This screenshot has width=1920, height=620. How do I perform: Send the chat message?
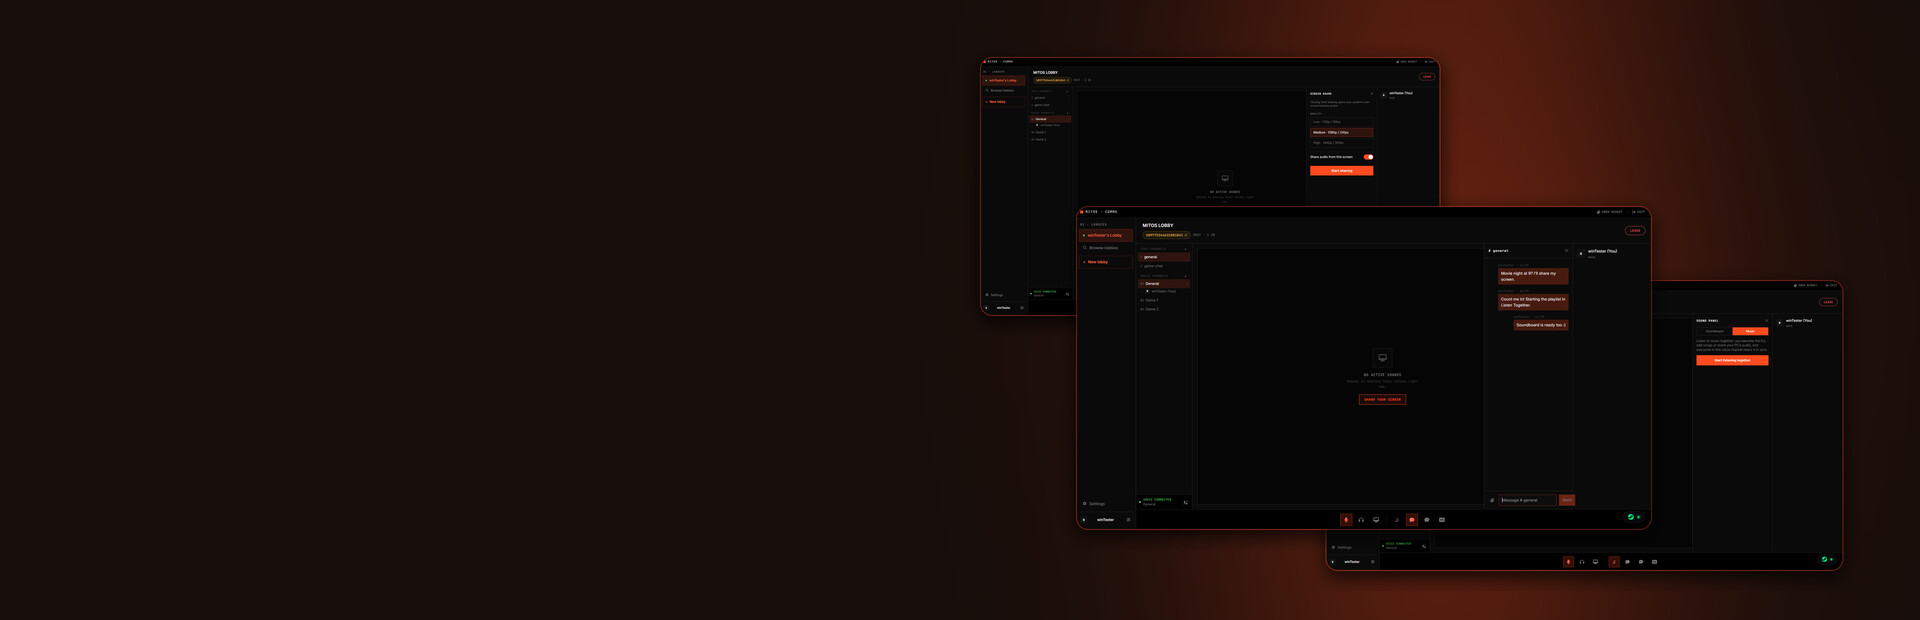[x=1567, y=500]
